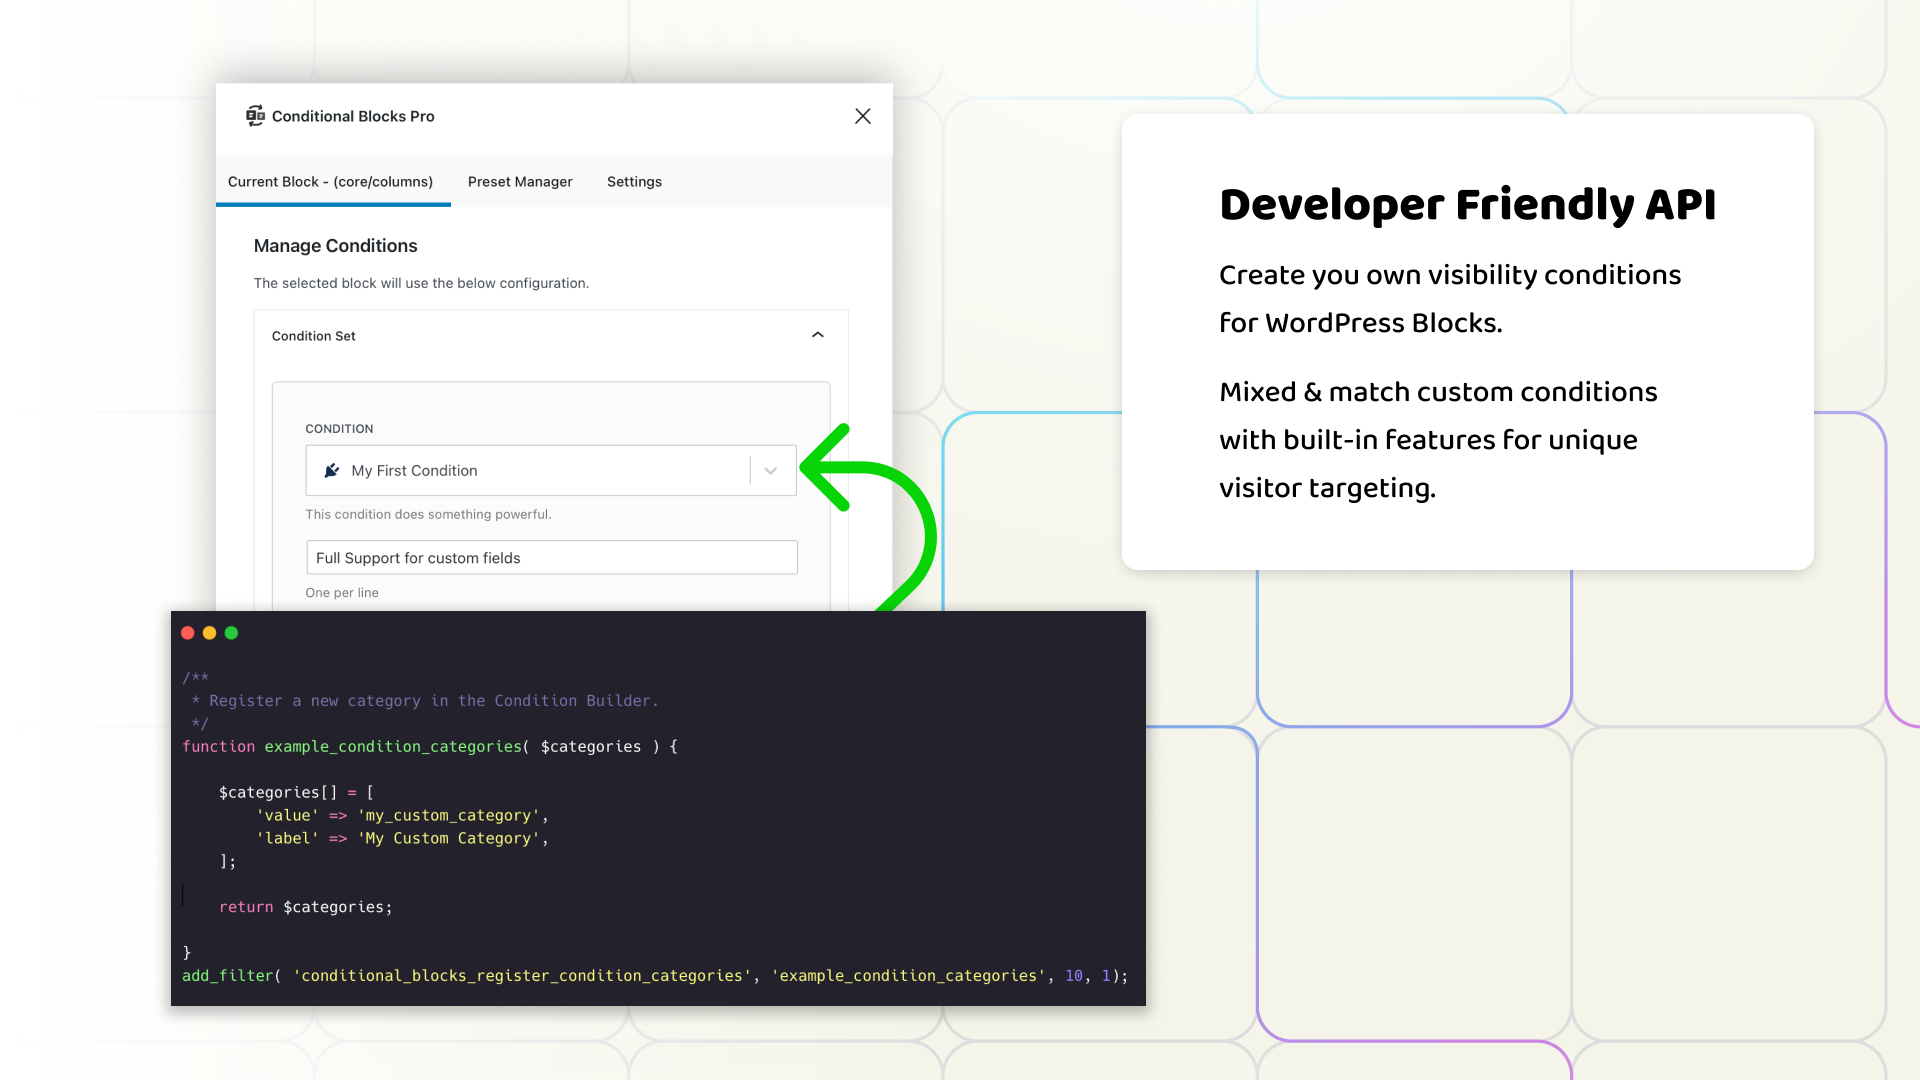Switch to the Preset Manager tab
1920x1080 pixels.
(x=520, y=182)
